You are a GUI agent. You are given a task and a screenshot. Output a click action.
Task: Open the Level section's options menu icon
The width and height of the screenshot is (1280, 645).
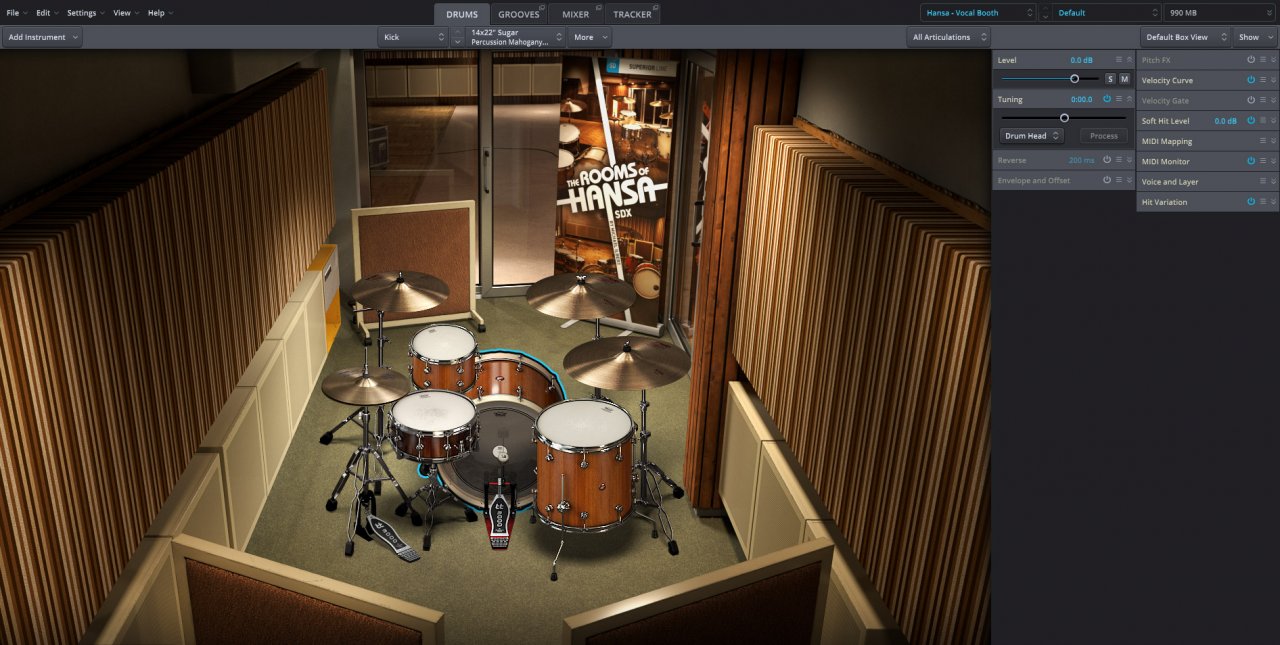[x=1119, y=60]
